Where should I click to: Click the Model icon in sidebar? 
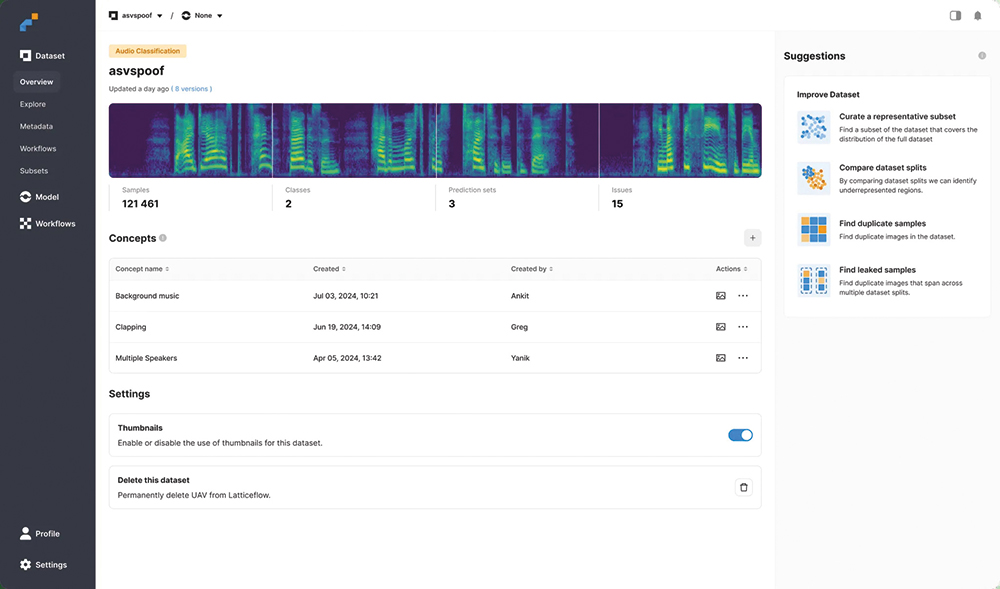[x=25, y=197]
